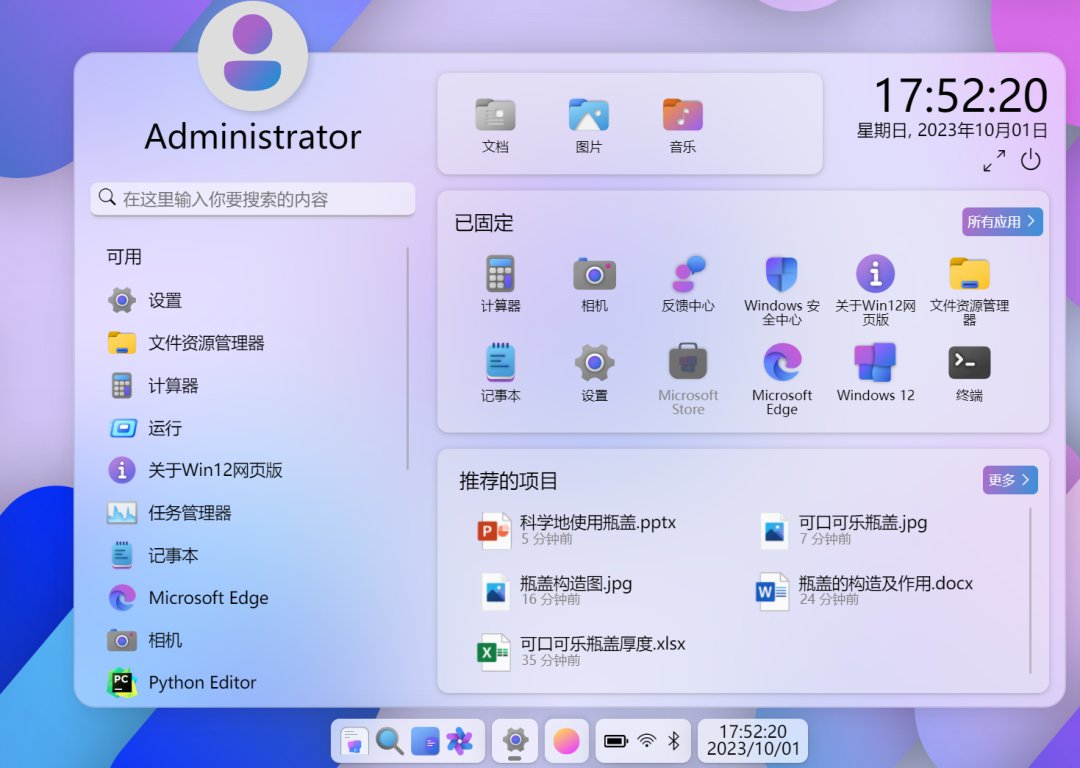Click the taskbar search magnifier

[x=389, y=742]
